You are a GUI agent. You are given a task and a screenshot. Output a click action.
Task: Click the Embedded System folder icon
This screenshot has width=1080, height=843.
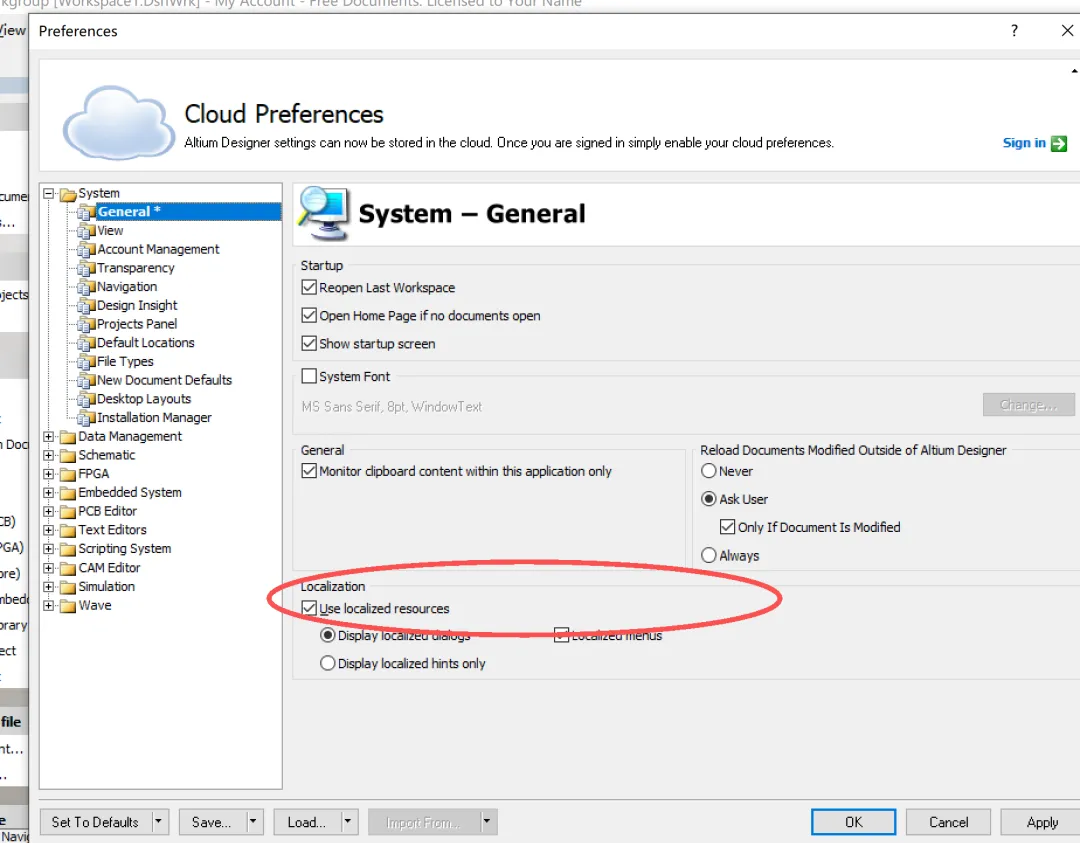click(68, 493)
